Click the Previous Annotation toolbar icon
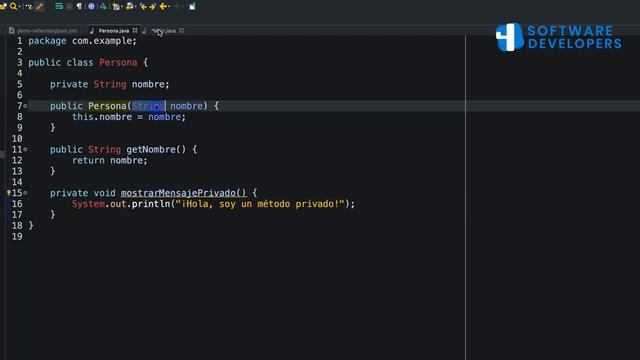Screen dimensions: 640x360 (x=130, y=6)
